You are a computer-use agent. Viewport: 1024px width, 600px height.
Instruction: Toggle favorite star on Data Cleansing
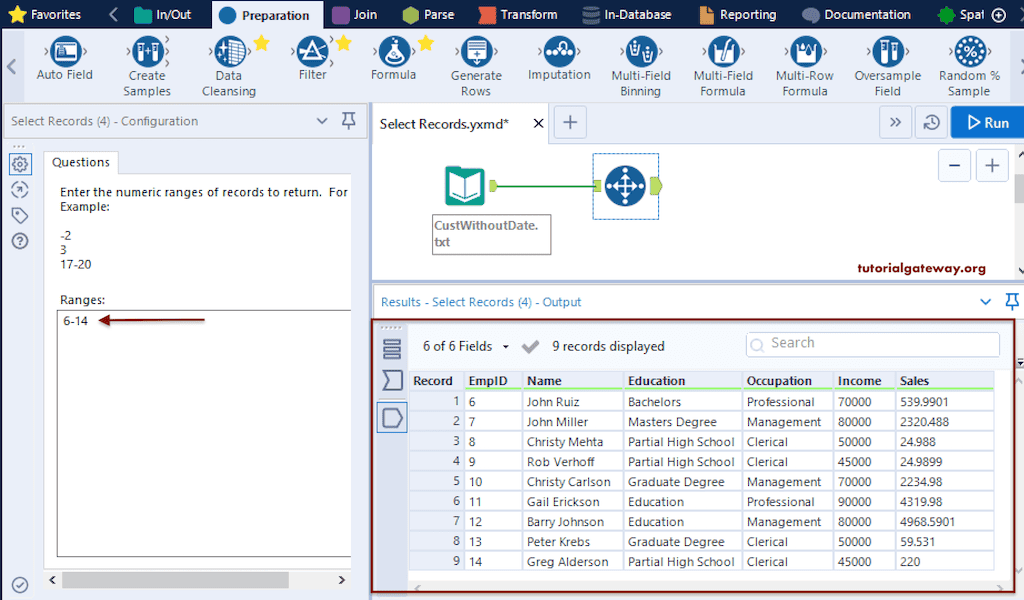[x=261, y=43]
